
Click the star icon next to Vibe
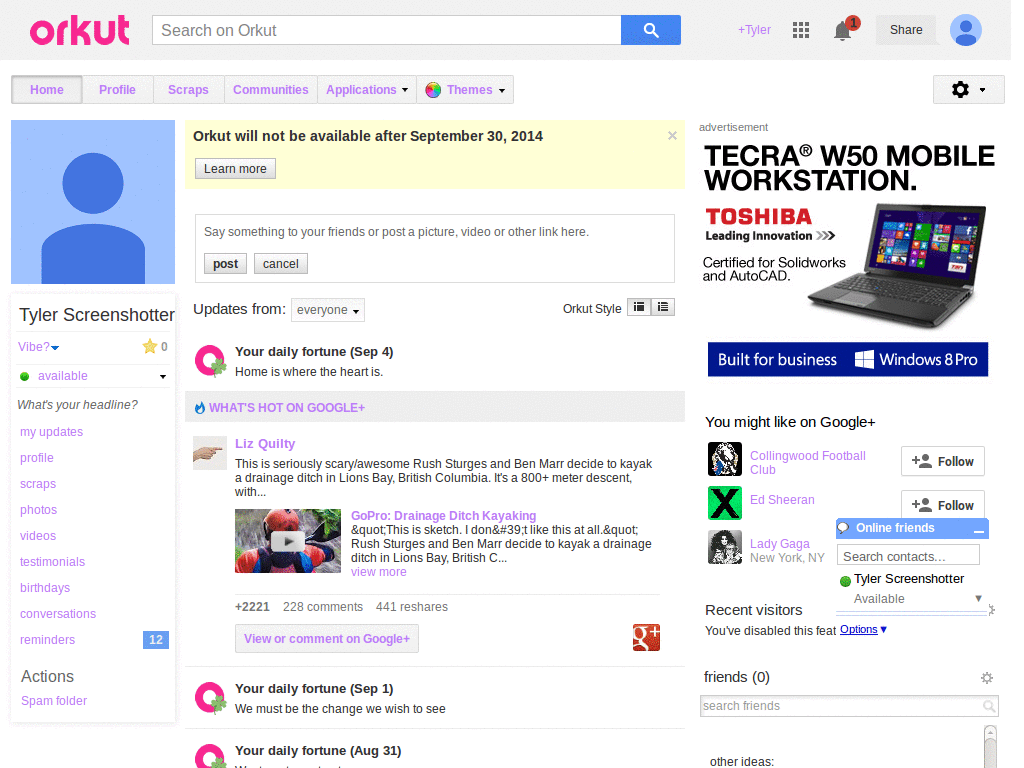pyautogui.click(x=150, y=346)
